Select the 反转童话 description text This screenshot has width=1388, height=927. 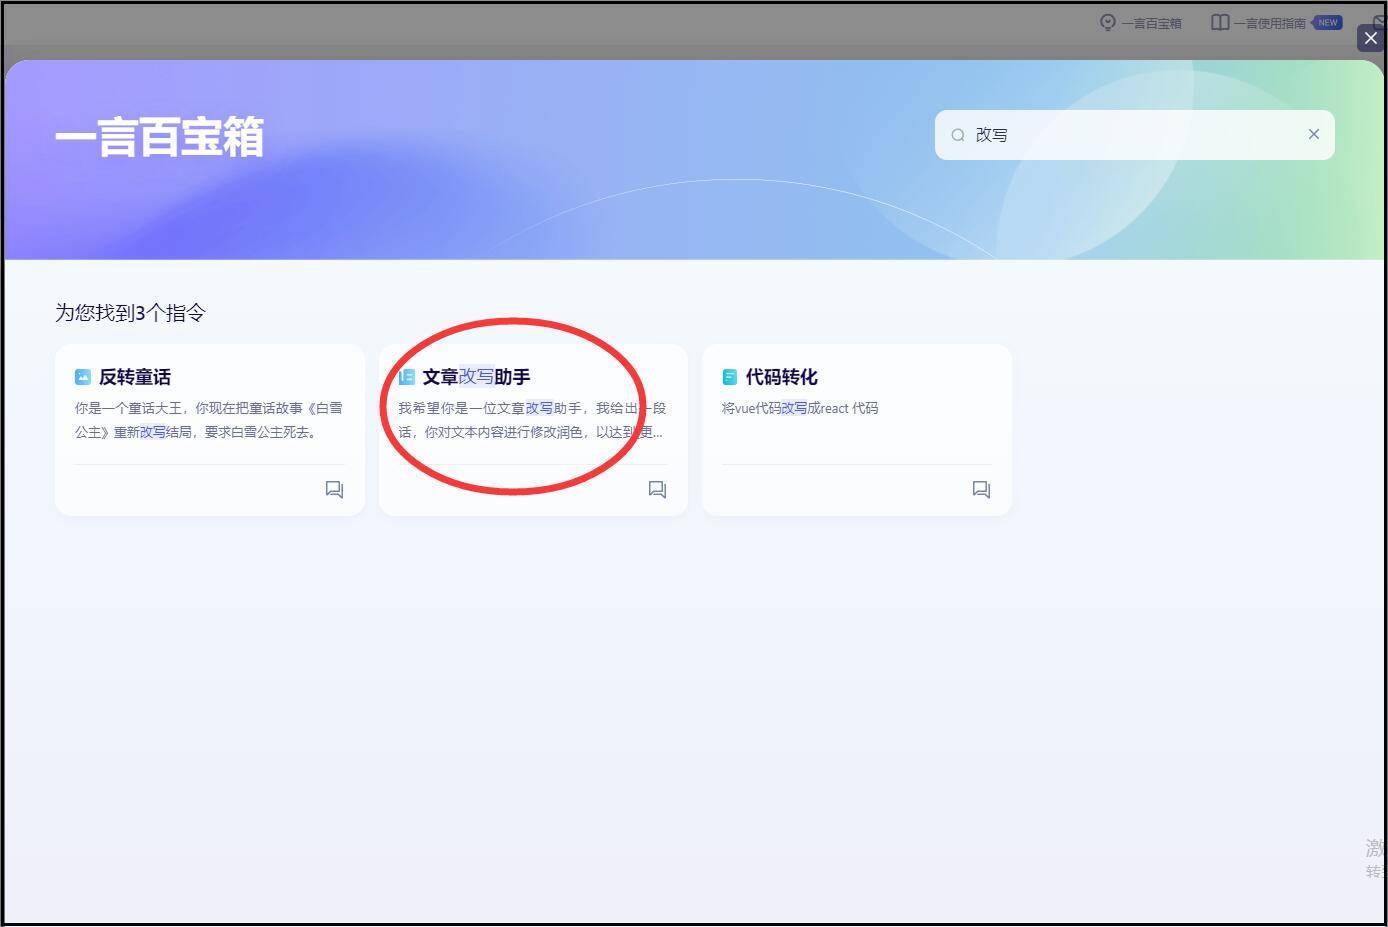pos(209,420)
